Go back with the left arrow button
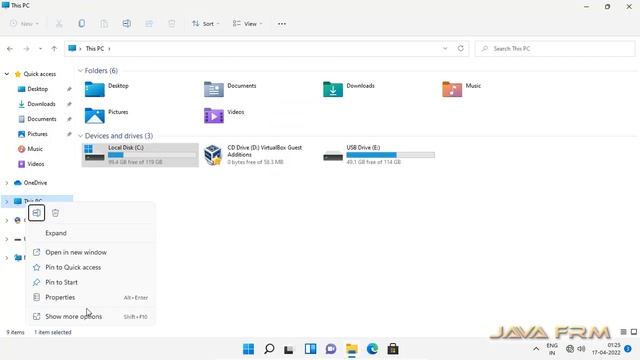Image resolution: width=640 pixels, height=360 pixels. click(x=10, y=49)
